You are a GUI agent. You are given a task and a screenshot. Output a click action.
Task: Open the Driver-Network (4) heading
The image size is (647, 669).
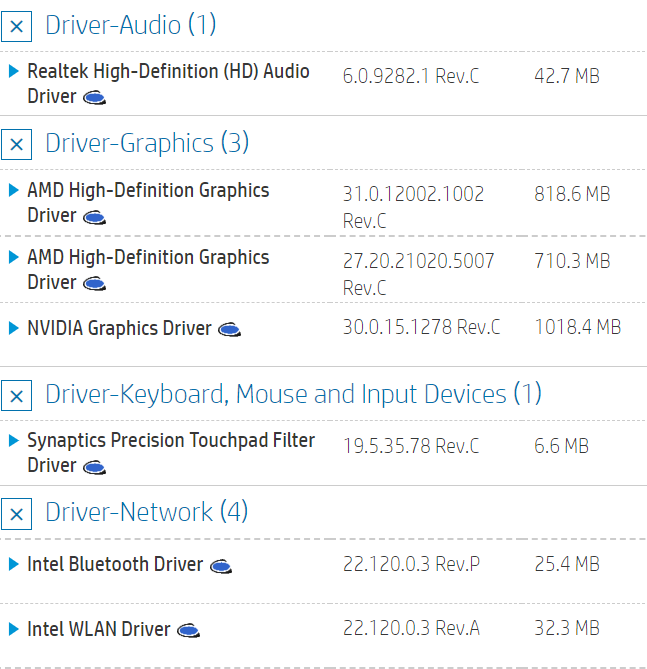pyautogui.click(x=146, y=512)
